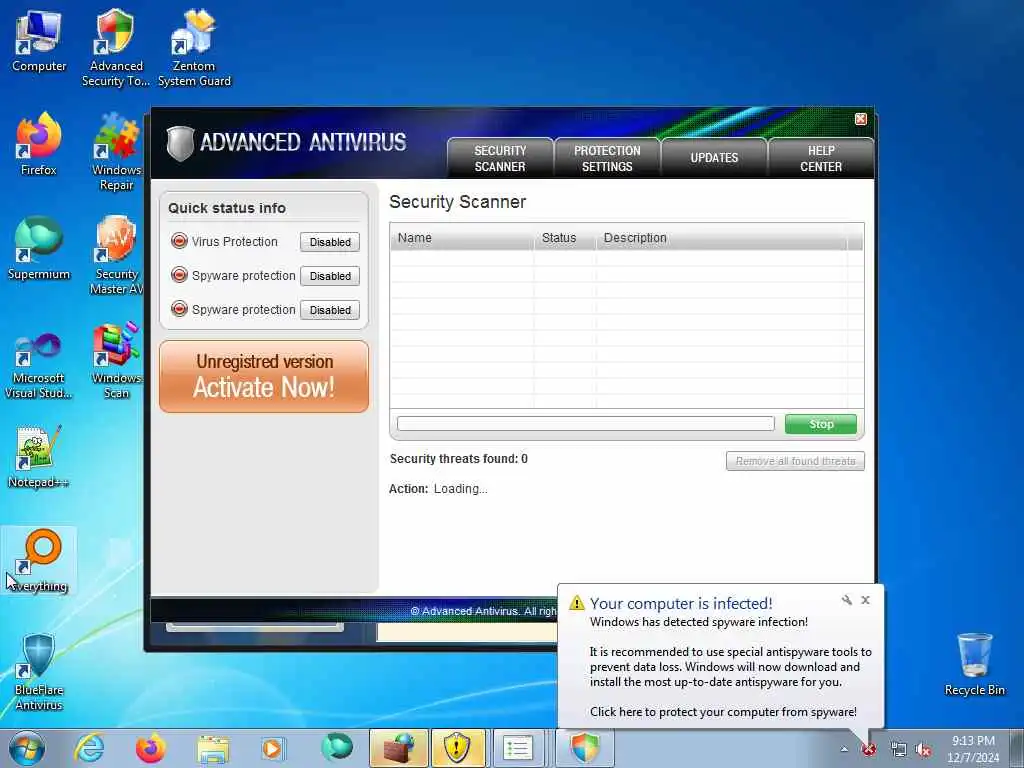The height and width of the screenshot is (768, 1024).
Task: Close the Advanced Antivirus window
Action: 861,119
